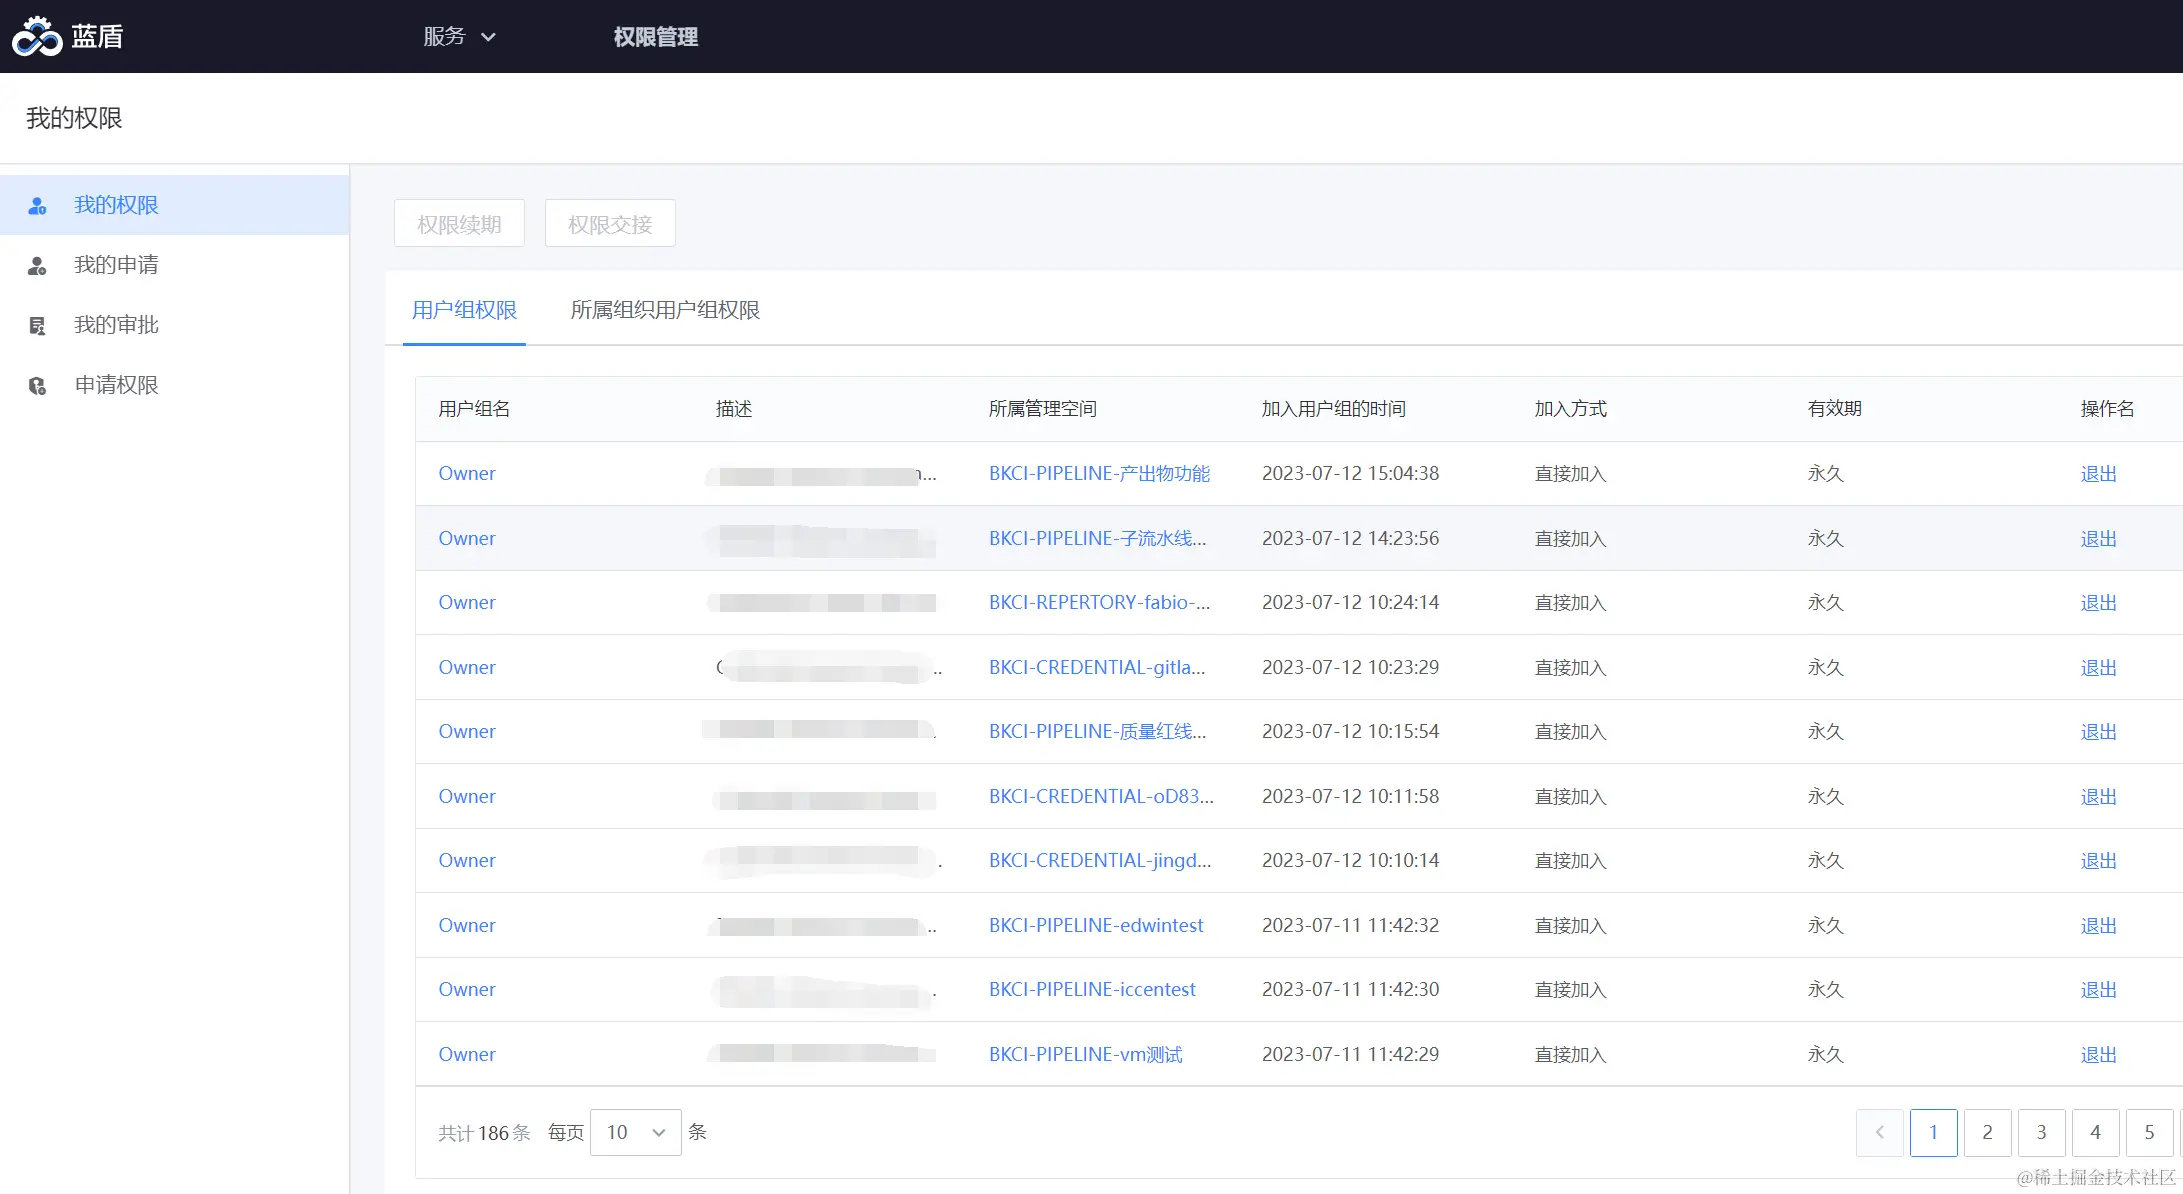Select 我的申请 in the left sidebar
This screenshot has height=1194, width=2183.
tap(116, 265)
